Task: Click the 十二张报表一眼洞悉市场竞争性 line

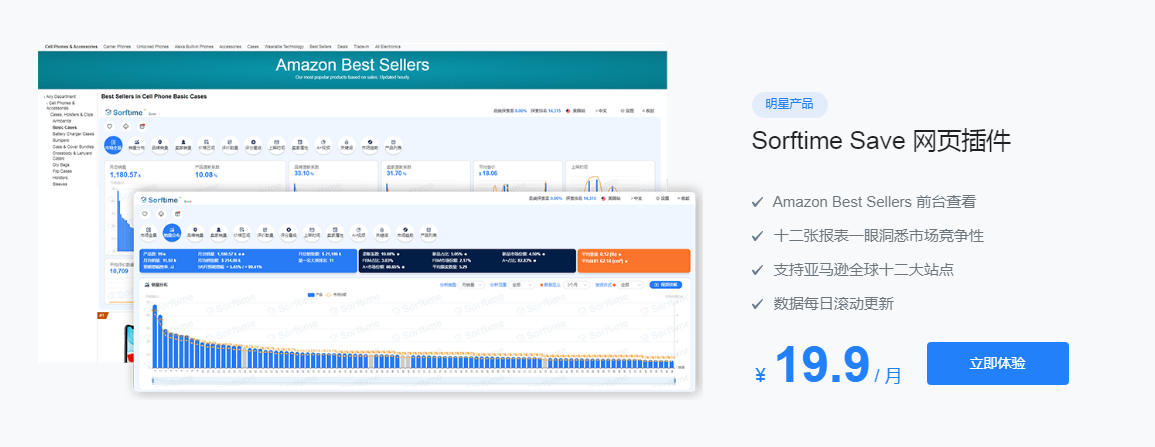Action: coord(878,236)
